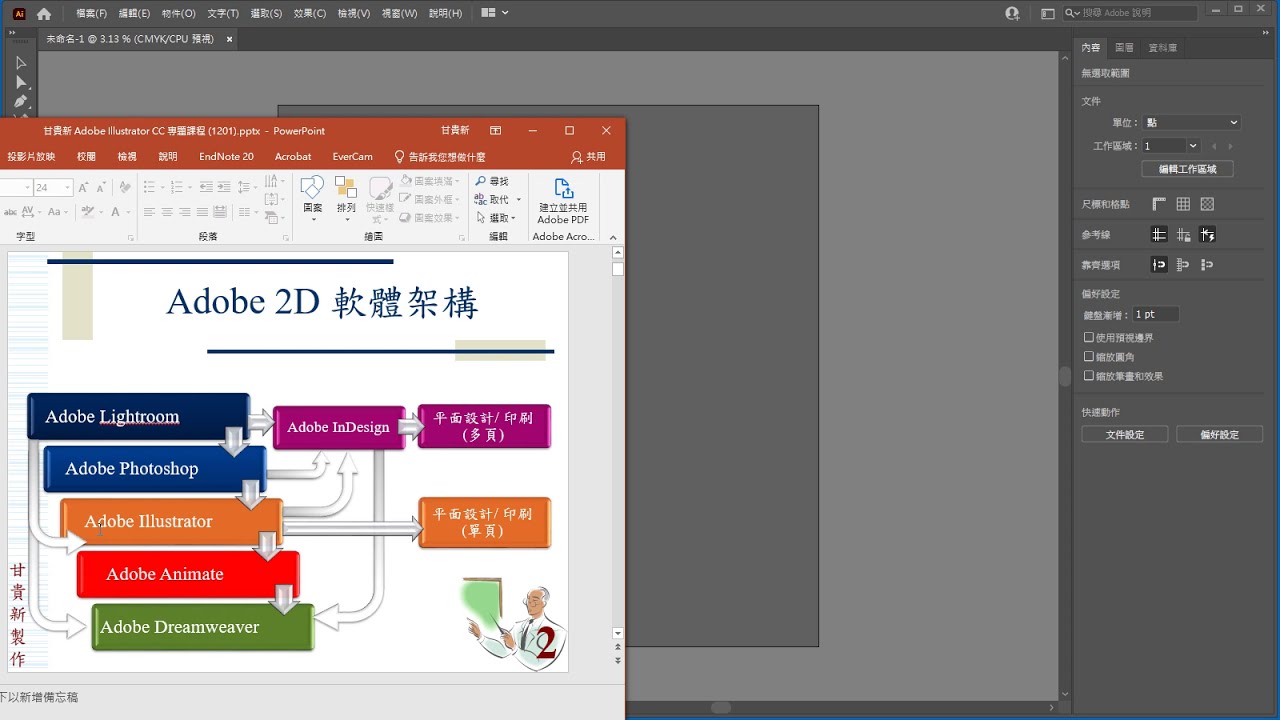Select the Direct Selection tool in Illustrator
The height and width of the screenshot is (720, 1280).
click(20, 82)
